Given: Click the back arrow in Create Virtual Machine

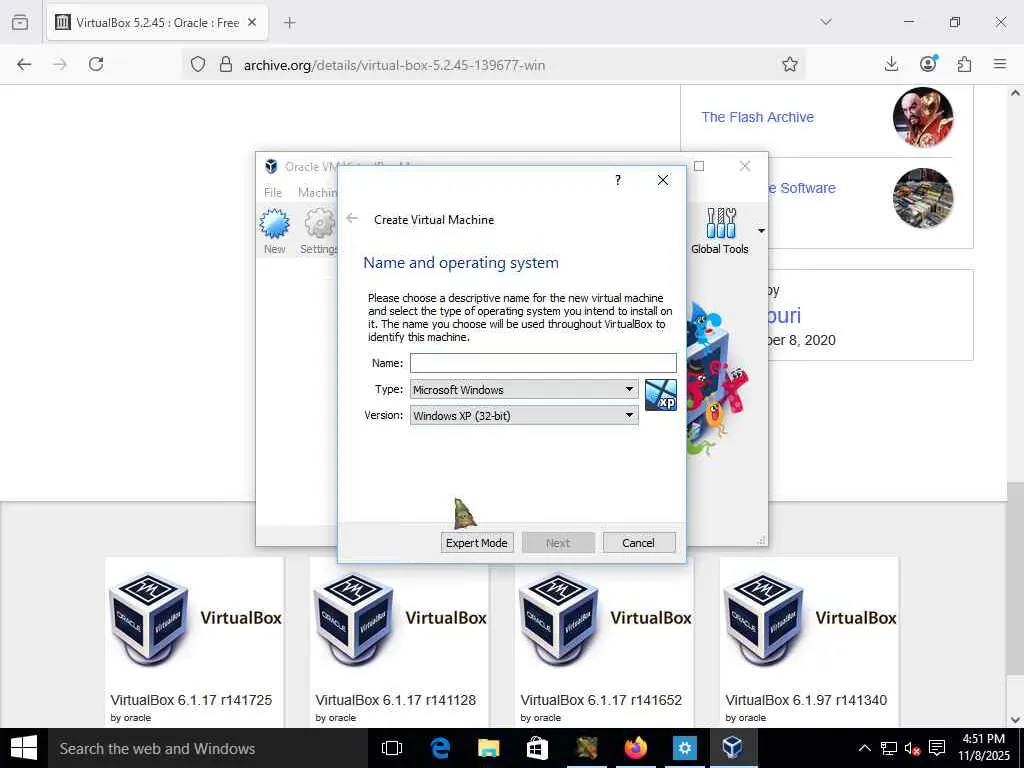Looking at the screenshot, I should pyautogui.click(x=353, y=219).
